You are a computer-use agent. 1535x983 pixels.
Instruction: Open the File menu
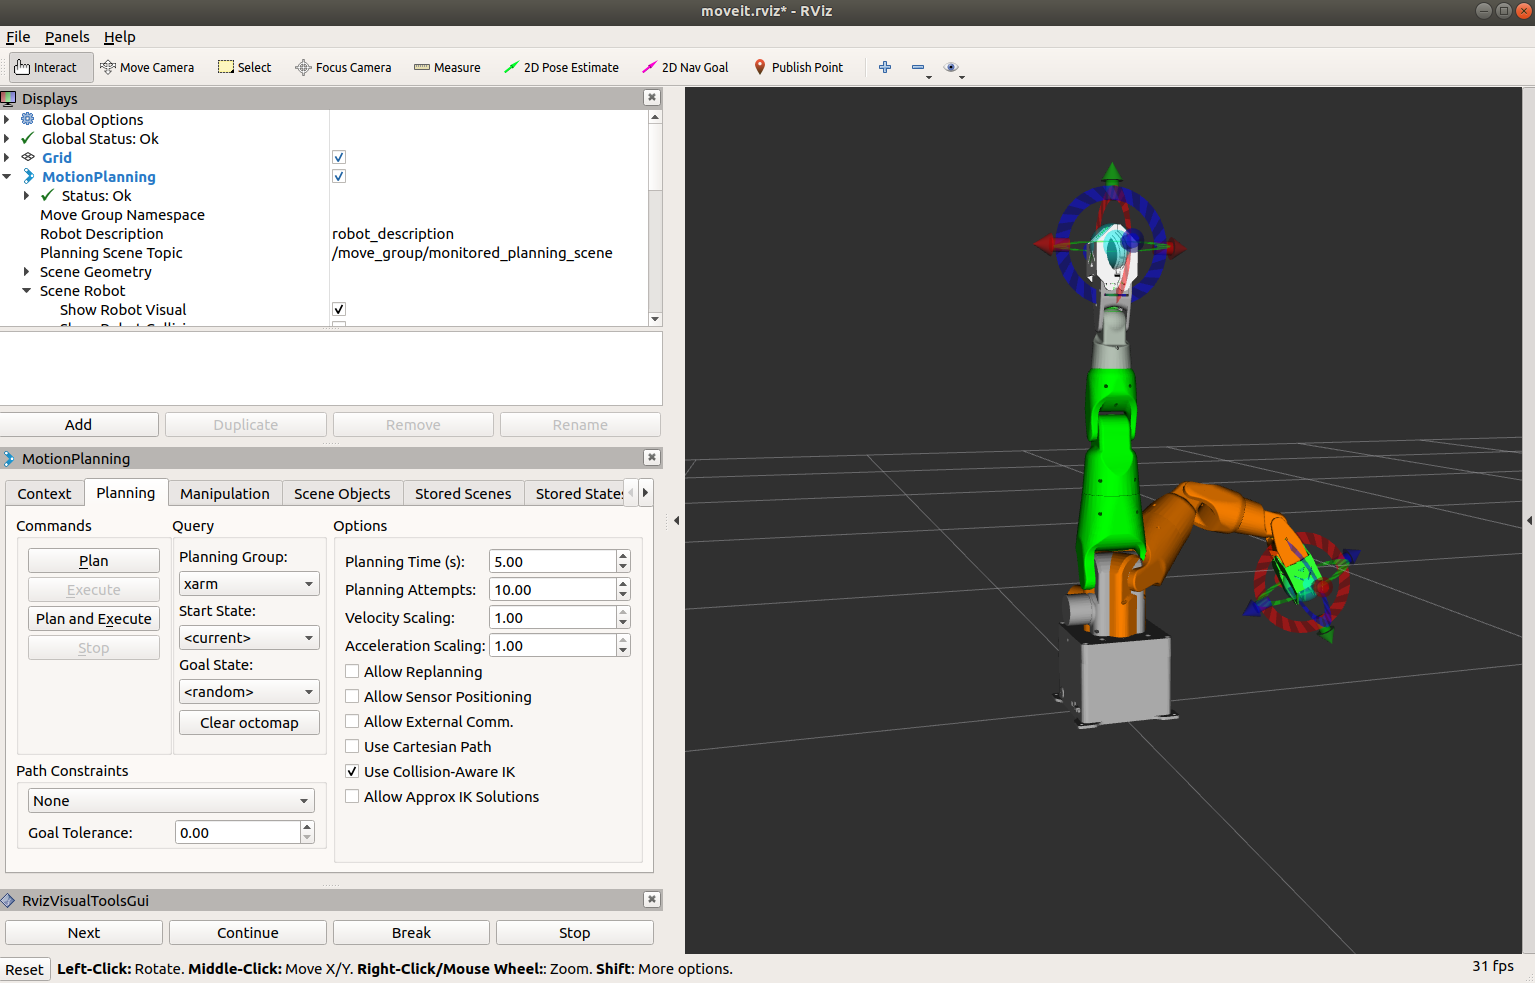[18, 37]
